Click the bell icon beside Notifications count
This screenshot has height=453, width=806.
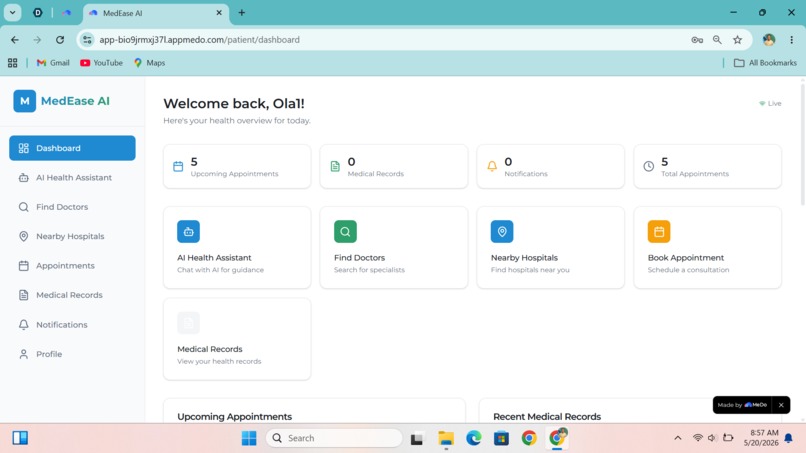[492, 166]
